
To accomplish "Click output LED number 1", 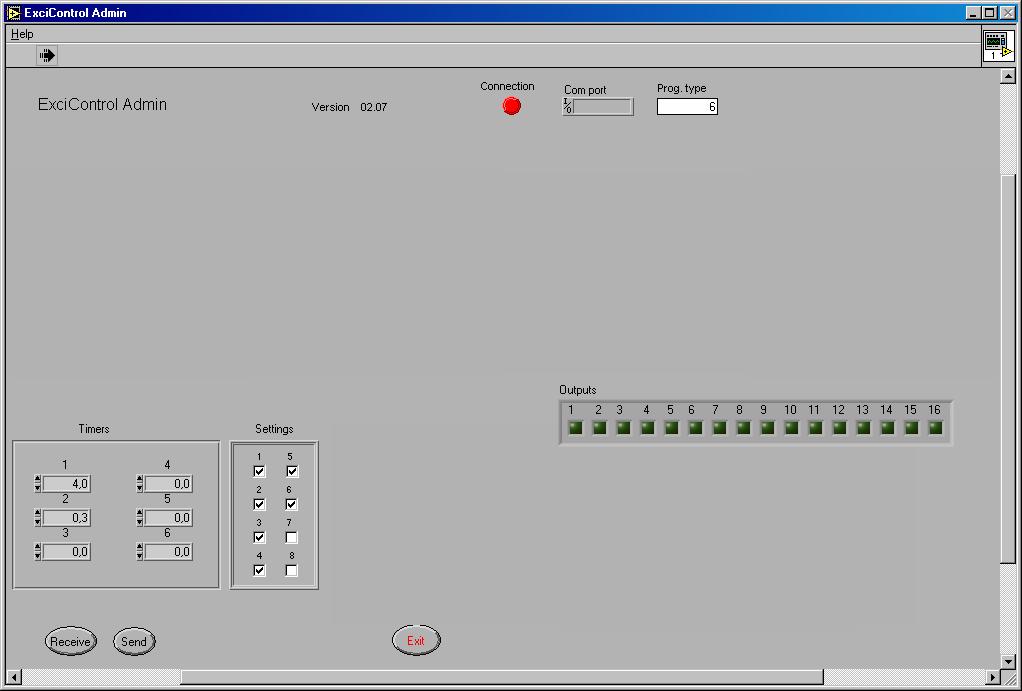I will (x=576, y=428).
